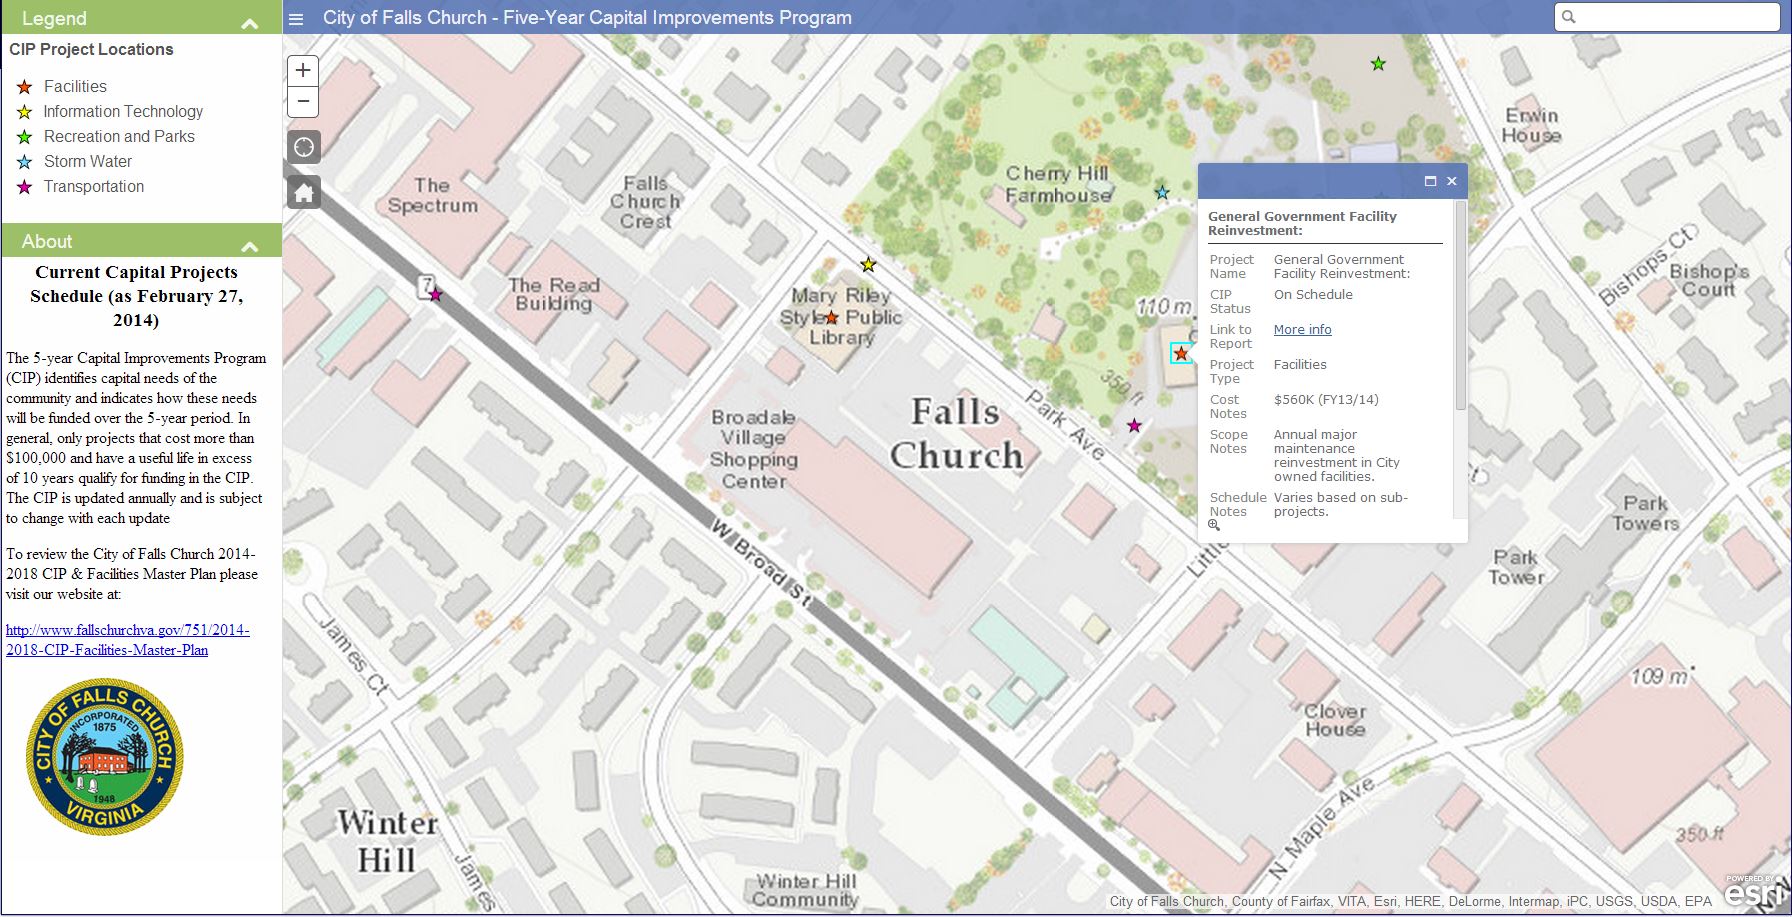Maximize the project popup window
Viewport: 1792px width, 917px height.
(1430, 181)
